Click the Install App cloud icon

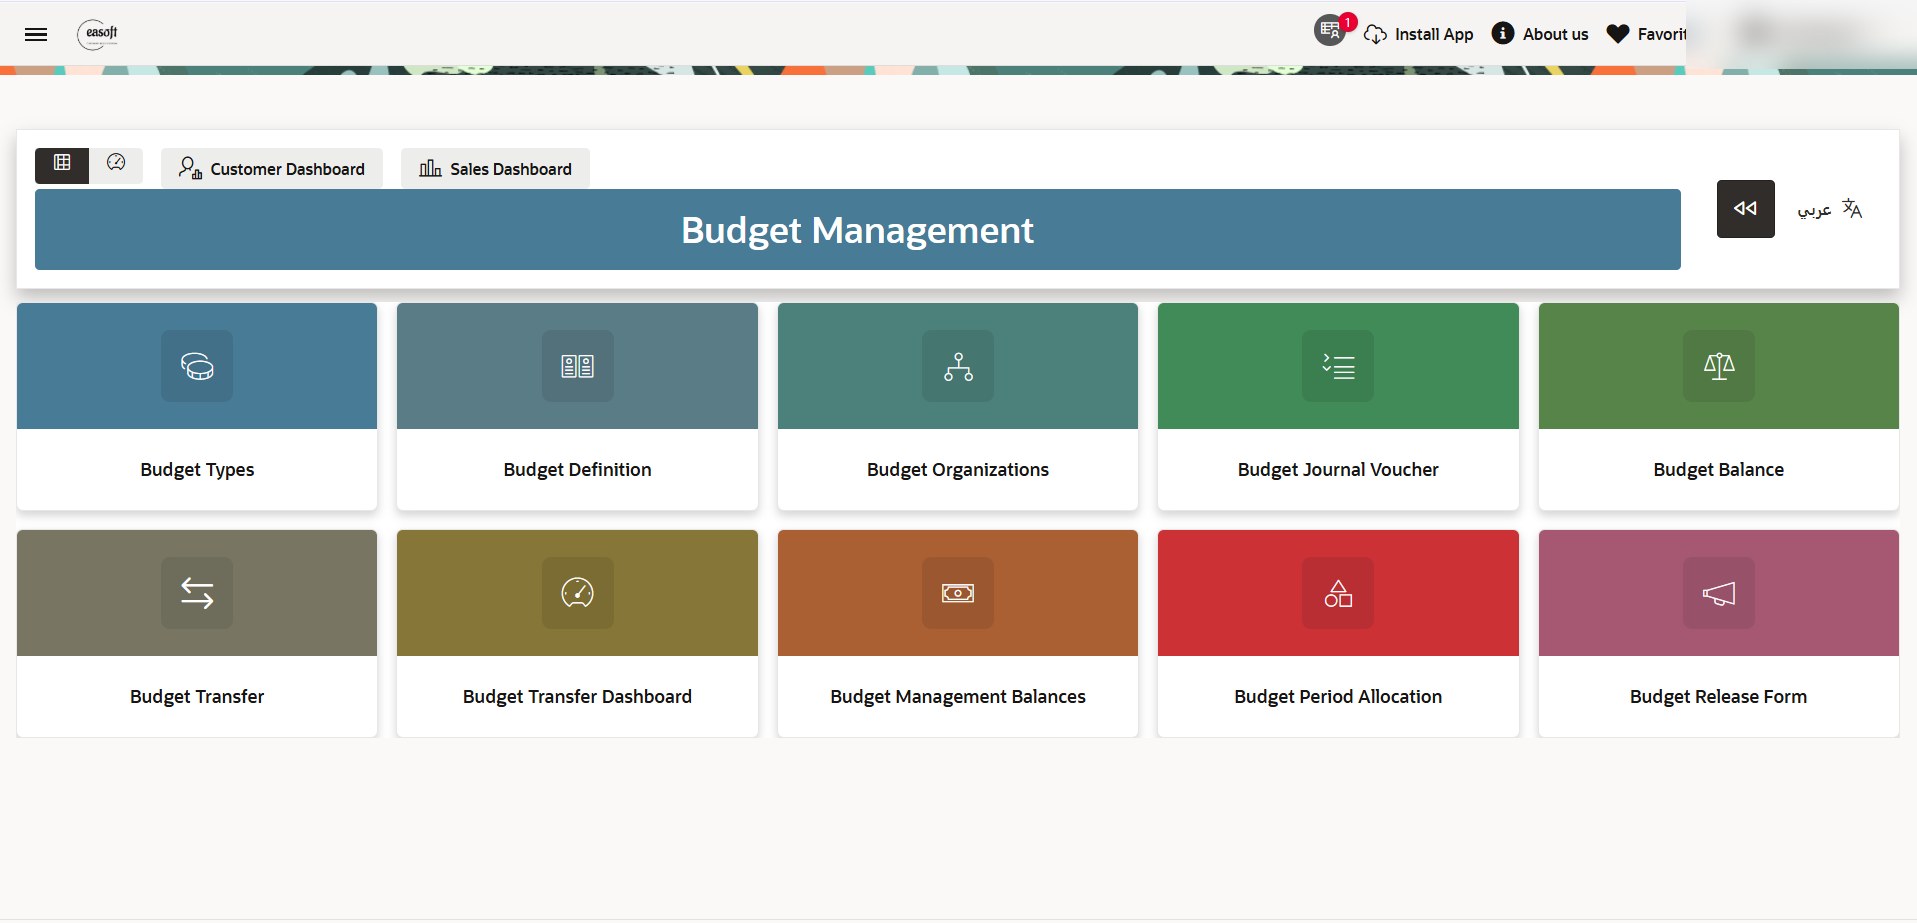pyautogui.click(x=1376, y=34)
